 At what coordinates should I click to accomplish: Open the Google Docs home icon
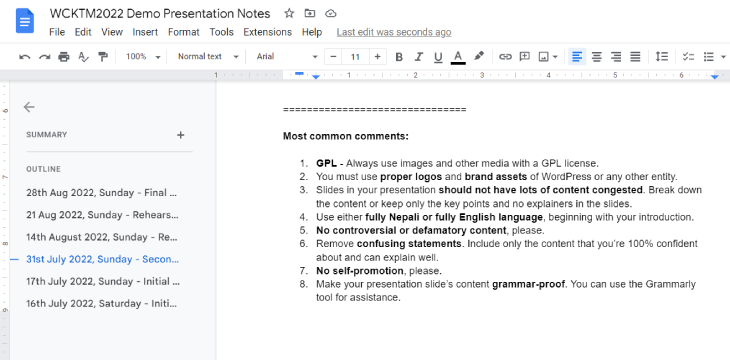point(25,21)
